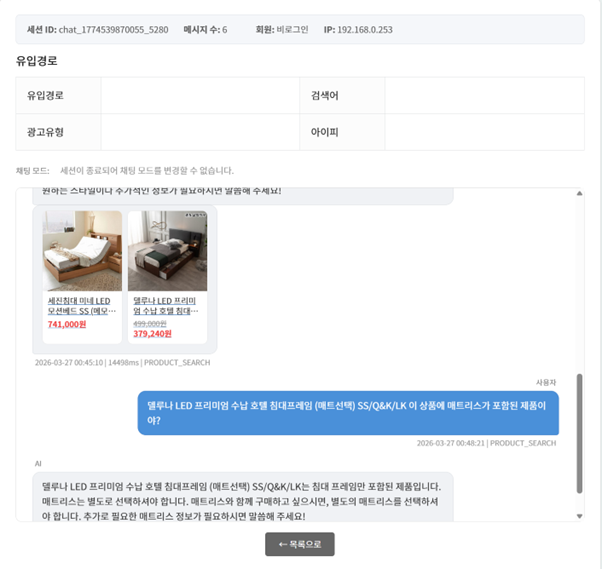Image resolution: width=602 pixels, height=569 pixels.
Task: Click the chat scrollbar down arrow
Action: pyautogui.click(x=579, y=516)
